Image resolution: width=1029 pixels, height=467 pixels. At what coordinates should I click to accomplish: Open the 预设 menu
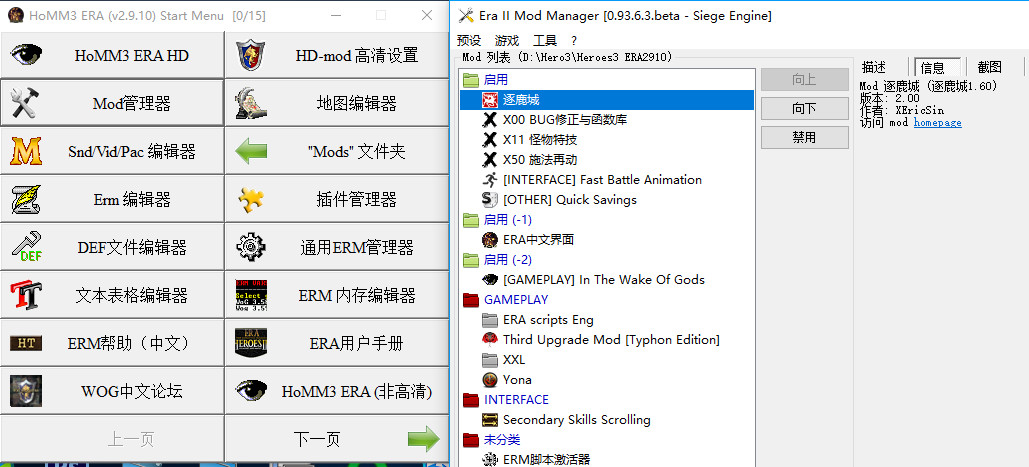pyautogui.click(x=468, y=40)
